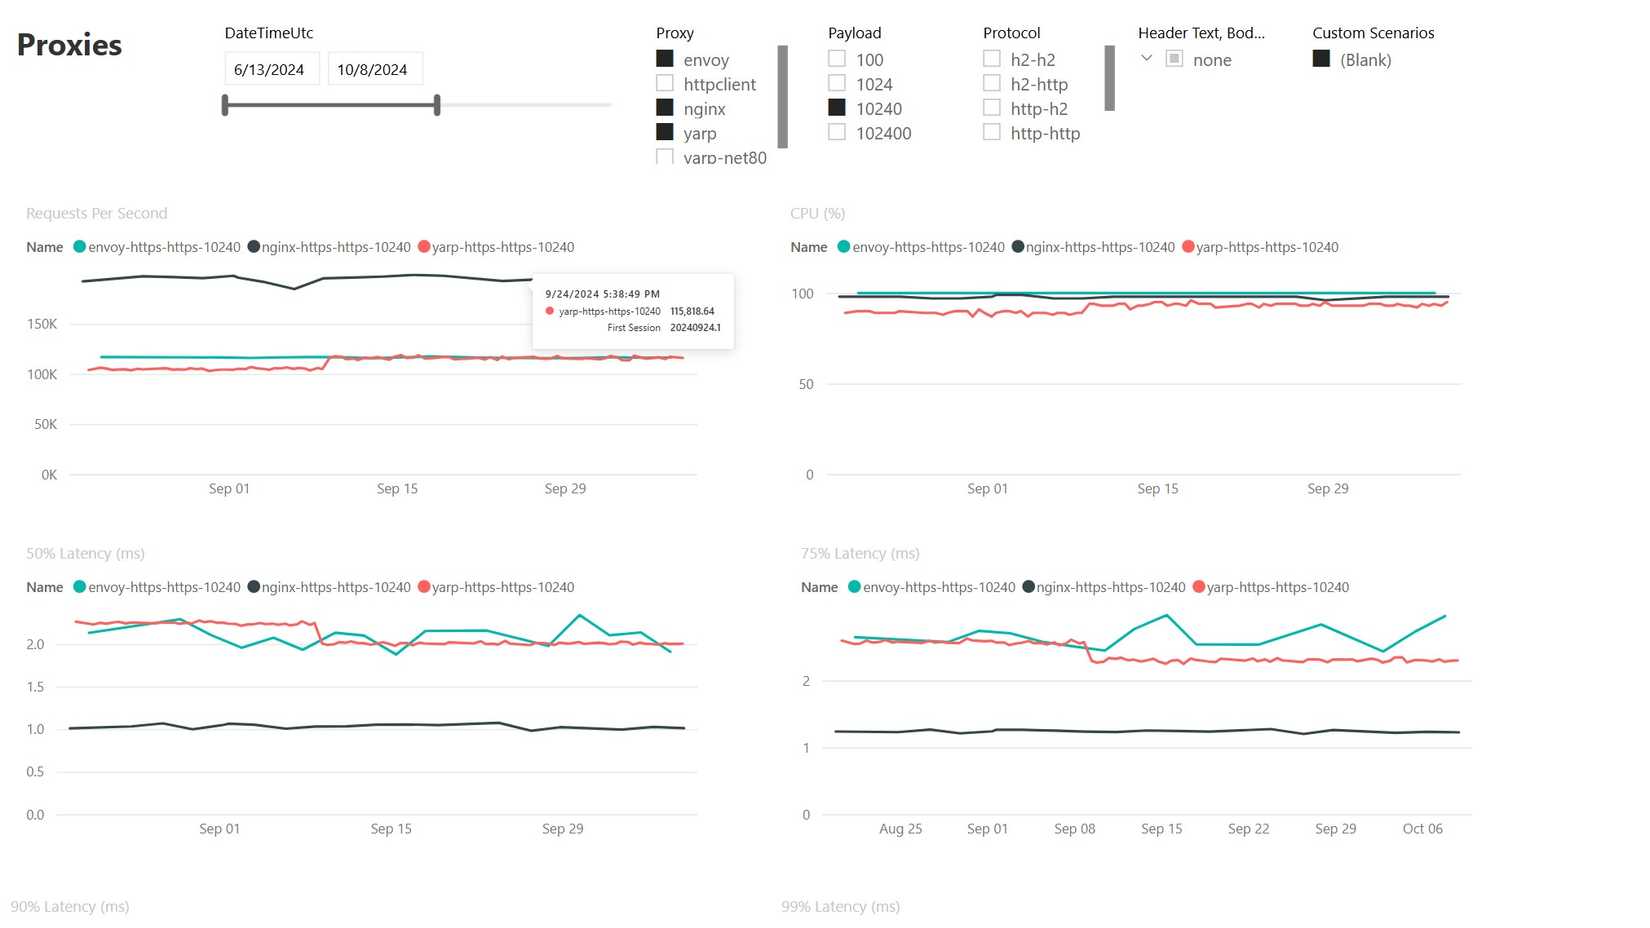
Task: Enable the 1024 payload checkbox
Action: click(837, 84)
